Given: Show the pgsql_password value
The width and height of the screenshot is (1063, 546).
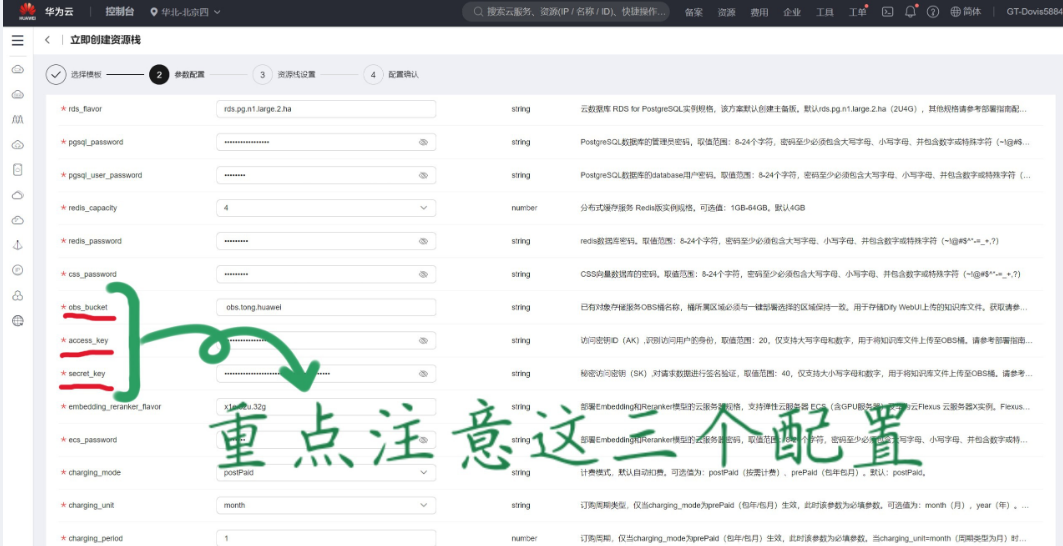Looking at the screenshot, I should [423, 142].
